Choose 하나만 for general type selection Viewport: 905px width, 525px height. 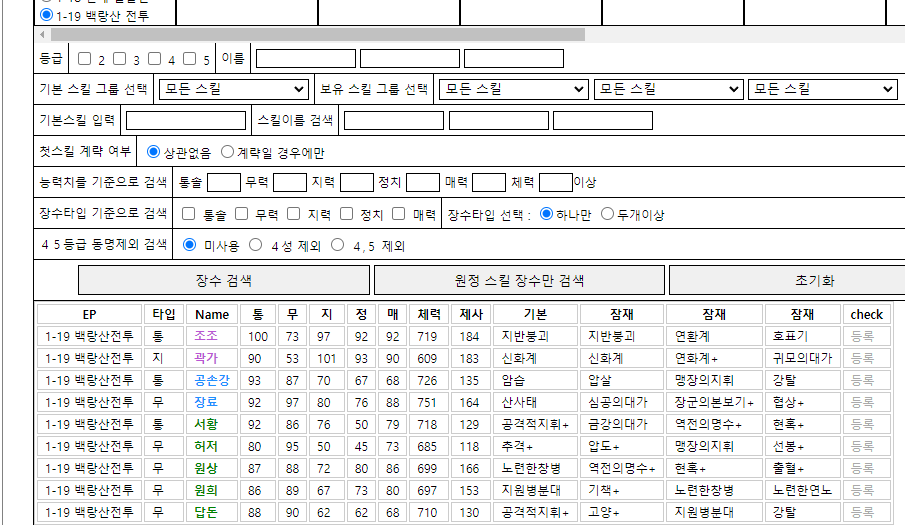546,214
